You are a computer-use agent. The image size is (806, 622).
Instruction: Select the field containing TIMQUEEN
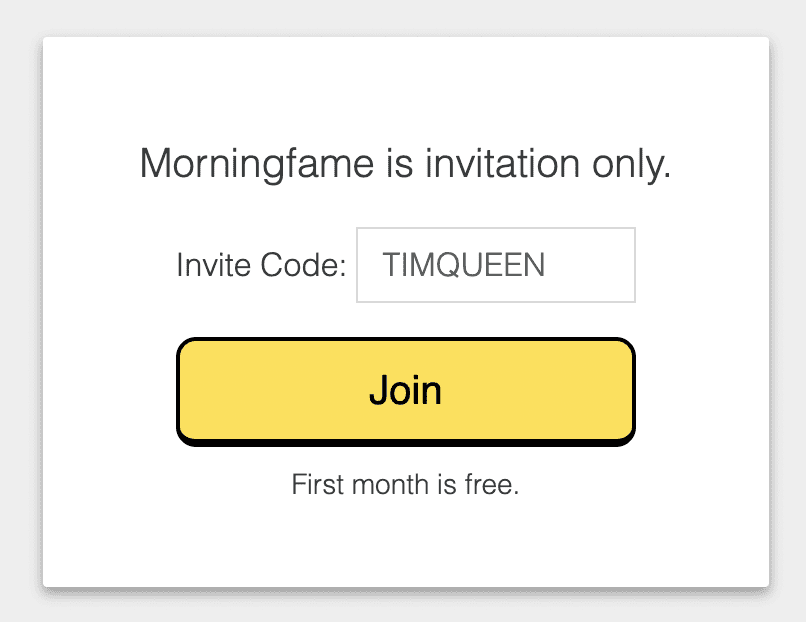(x=495, y=265)
